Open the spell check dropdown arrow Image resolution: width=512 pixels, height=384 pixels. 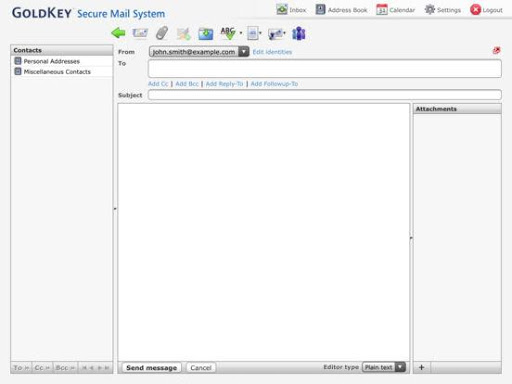241,33
